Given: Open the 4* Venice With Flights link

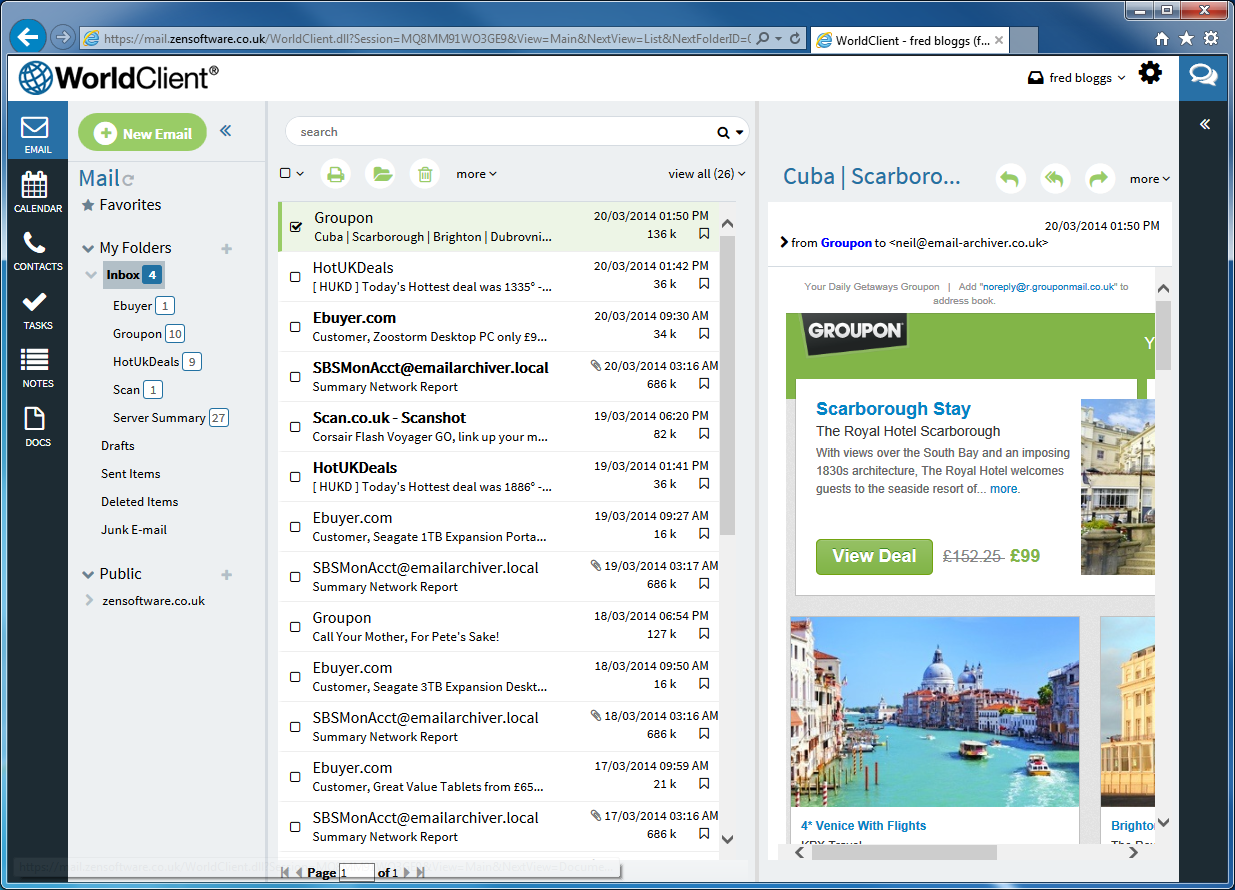Looking at the screenshot, I should 863,826.
